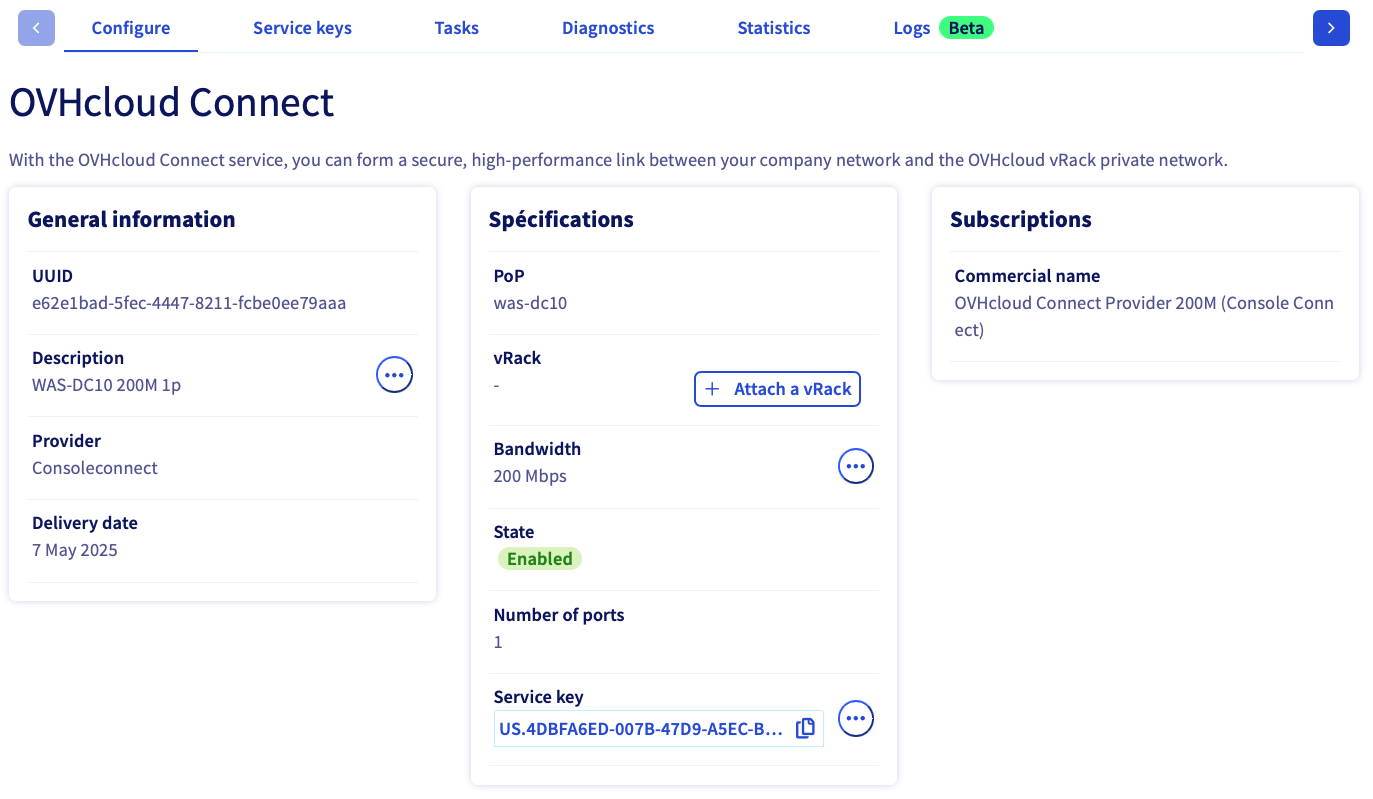
Task: Click the delivery date 7 May 2025
Action: click(x=75, y=550)
